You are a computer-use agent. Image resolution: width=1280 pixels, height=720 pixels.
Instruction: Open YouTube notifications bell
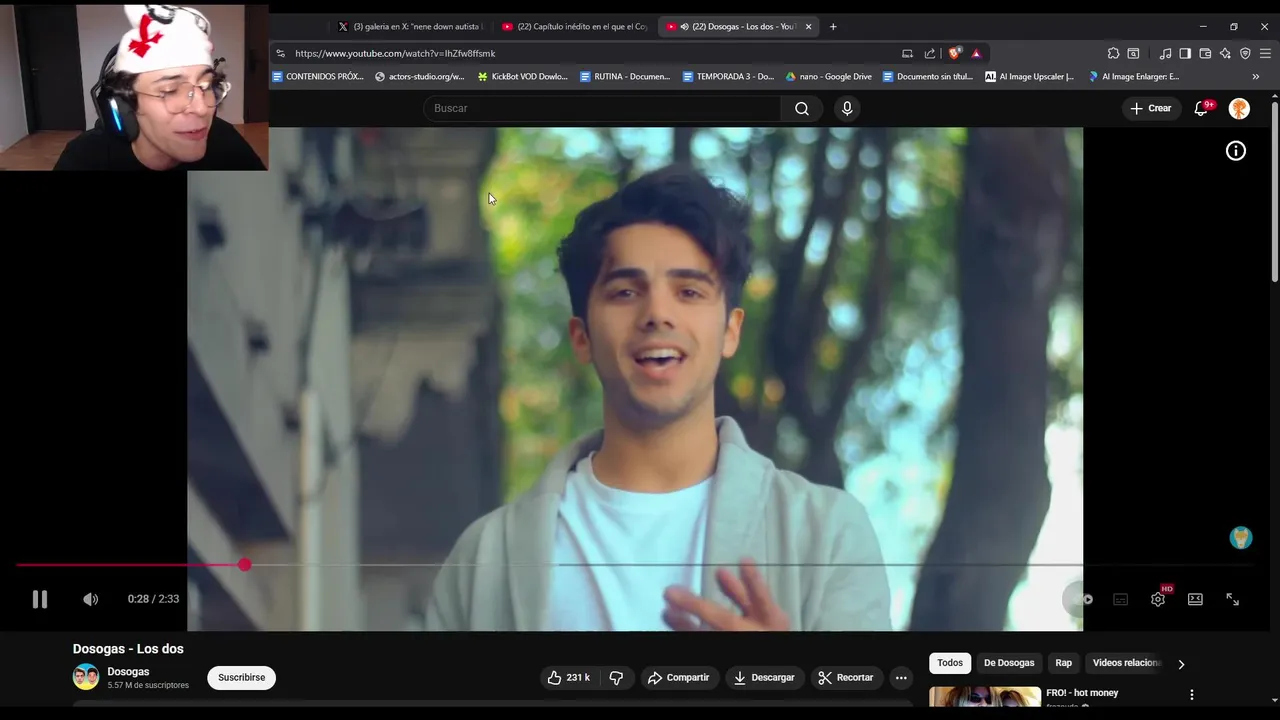point(1201,108)
